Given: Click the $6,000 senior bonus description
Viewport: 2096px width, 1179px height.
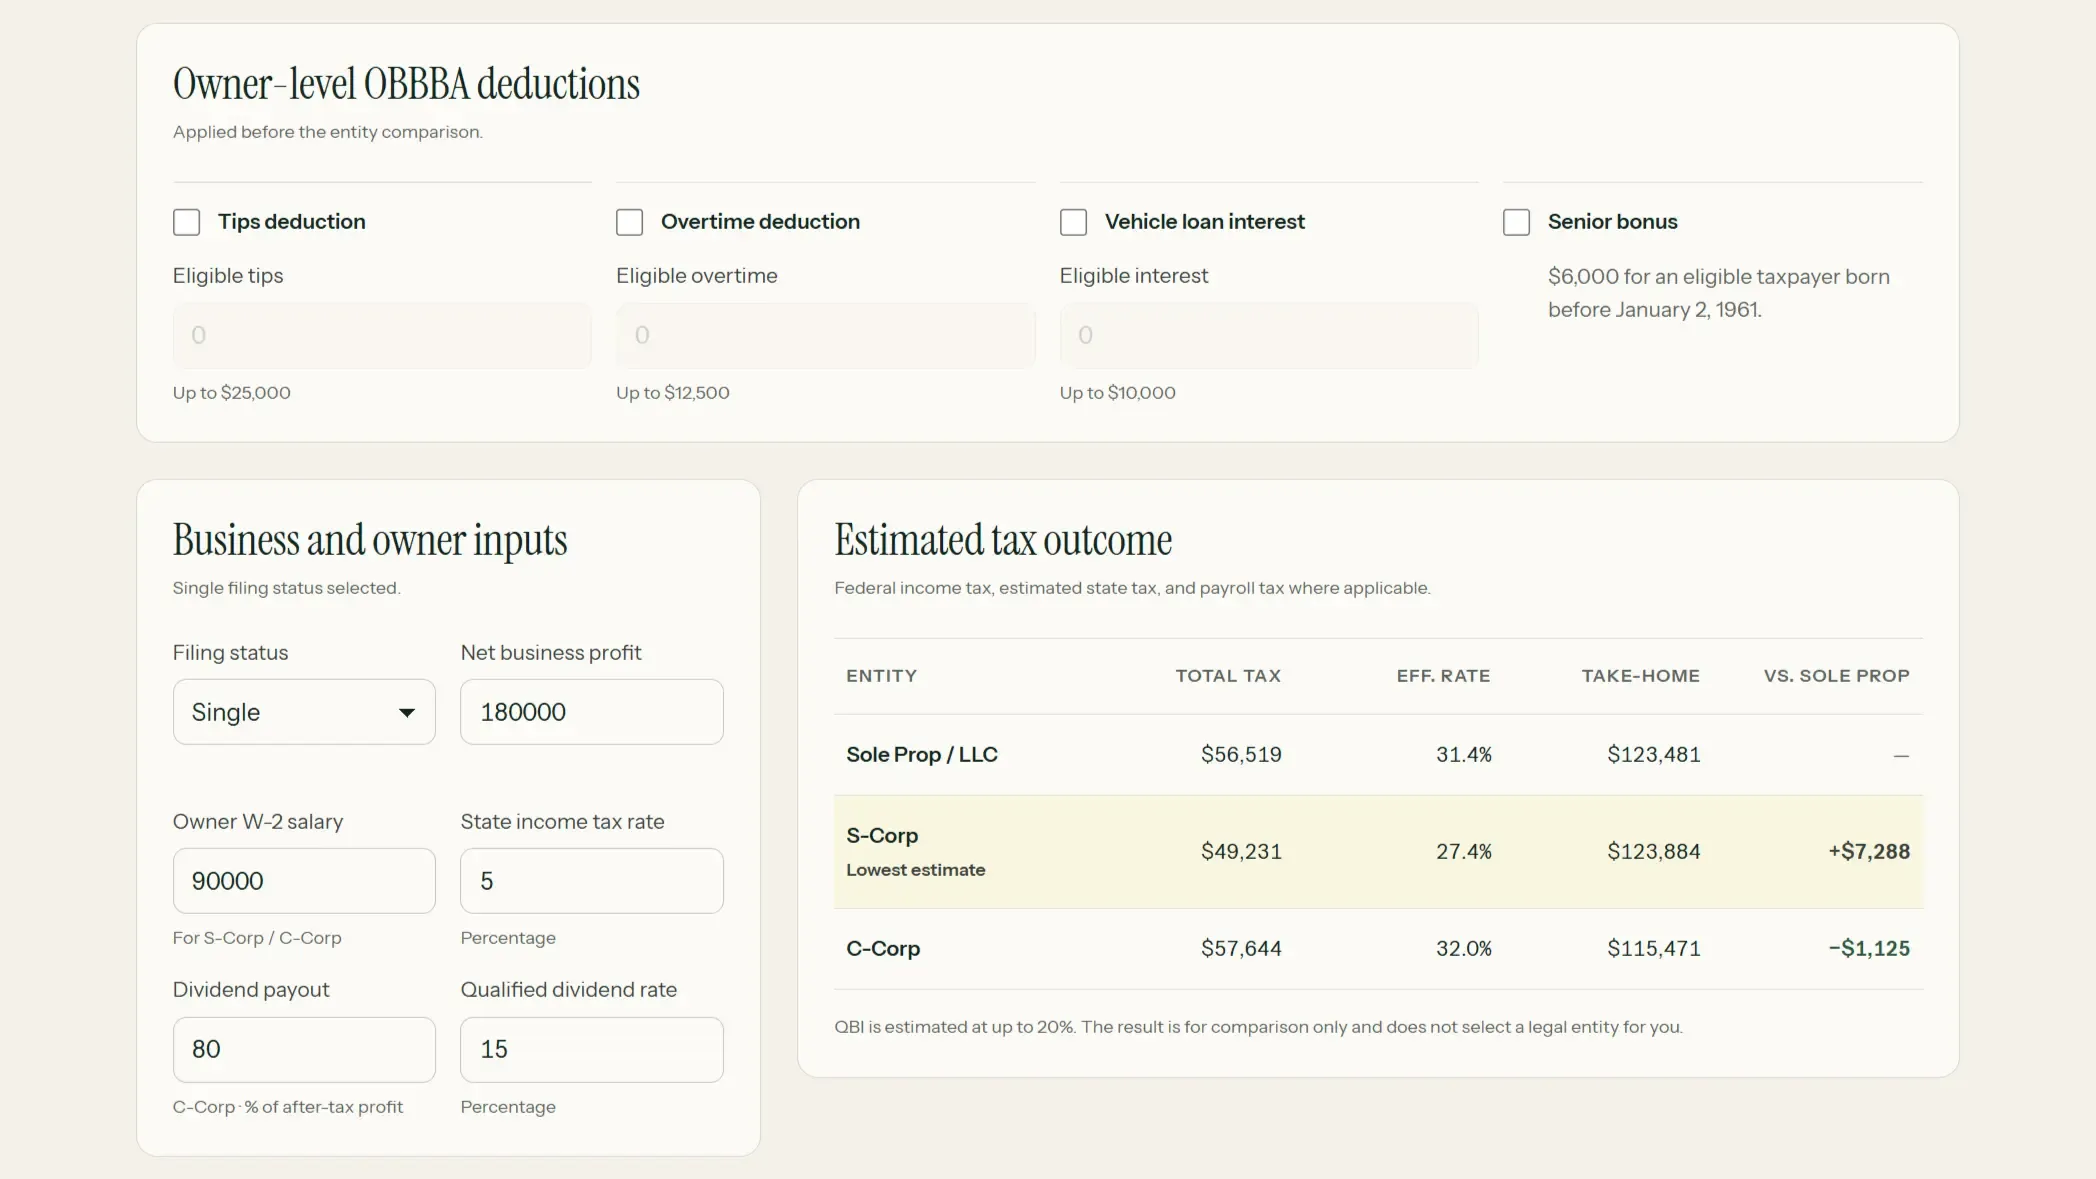Looking at the screenshot, I should coord(1719,293).
